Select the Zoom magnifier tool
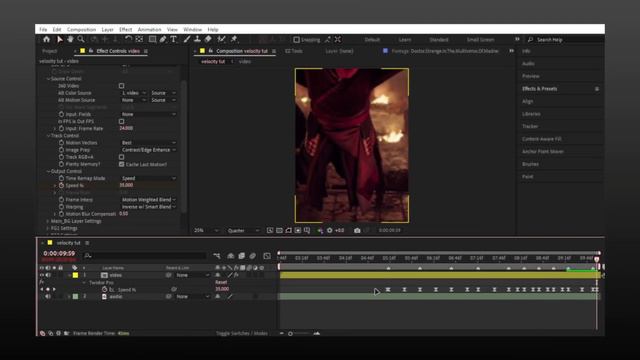 pos(81,39)
